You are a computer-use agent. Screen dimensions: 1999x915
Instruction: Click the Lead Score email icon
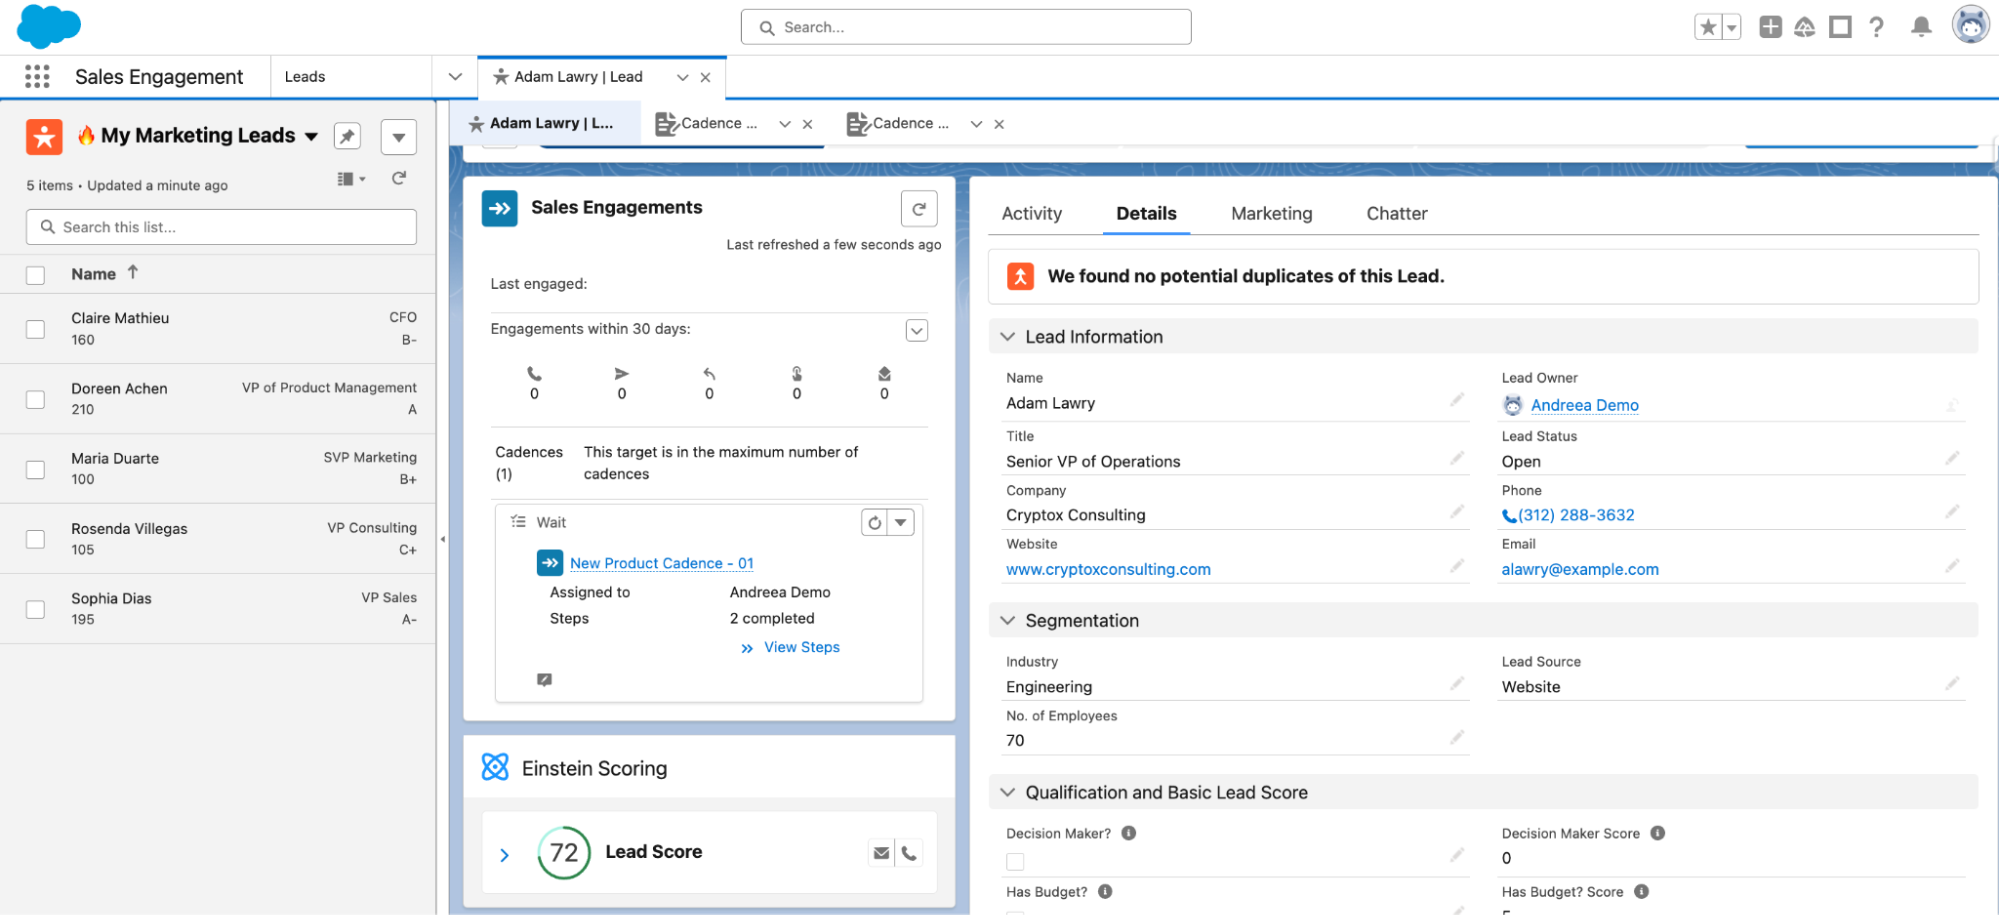(x=881, y=853)
